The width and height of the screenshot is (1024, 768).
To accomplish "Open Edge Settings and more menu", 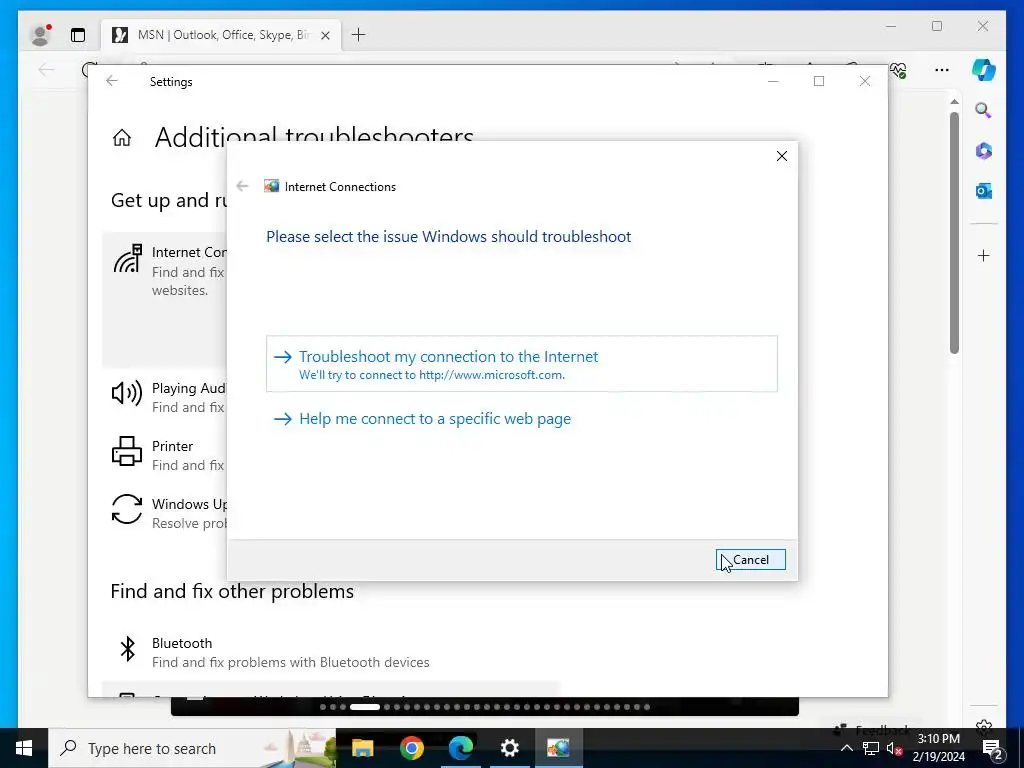I will coord(942,70).
